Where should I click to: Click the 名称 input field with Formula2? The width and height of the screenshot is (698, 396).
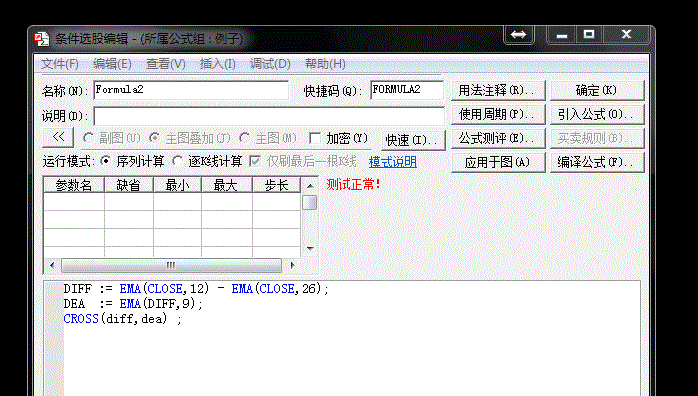click(191, 90)
